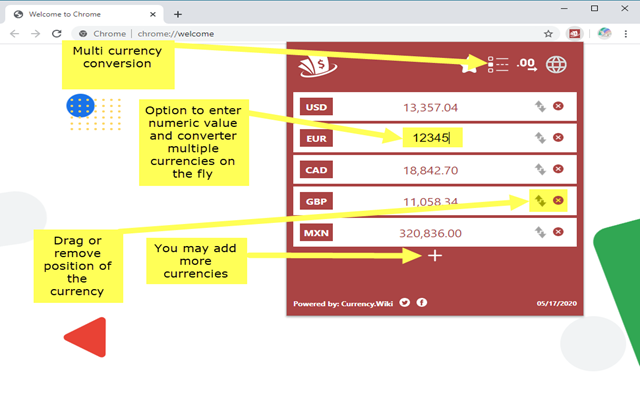Open a new Chrome tab
Image resolution: width=640 pixels, height=400 pixels.
[x=178, y=14]
